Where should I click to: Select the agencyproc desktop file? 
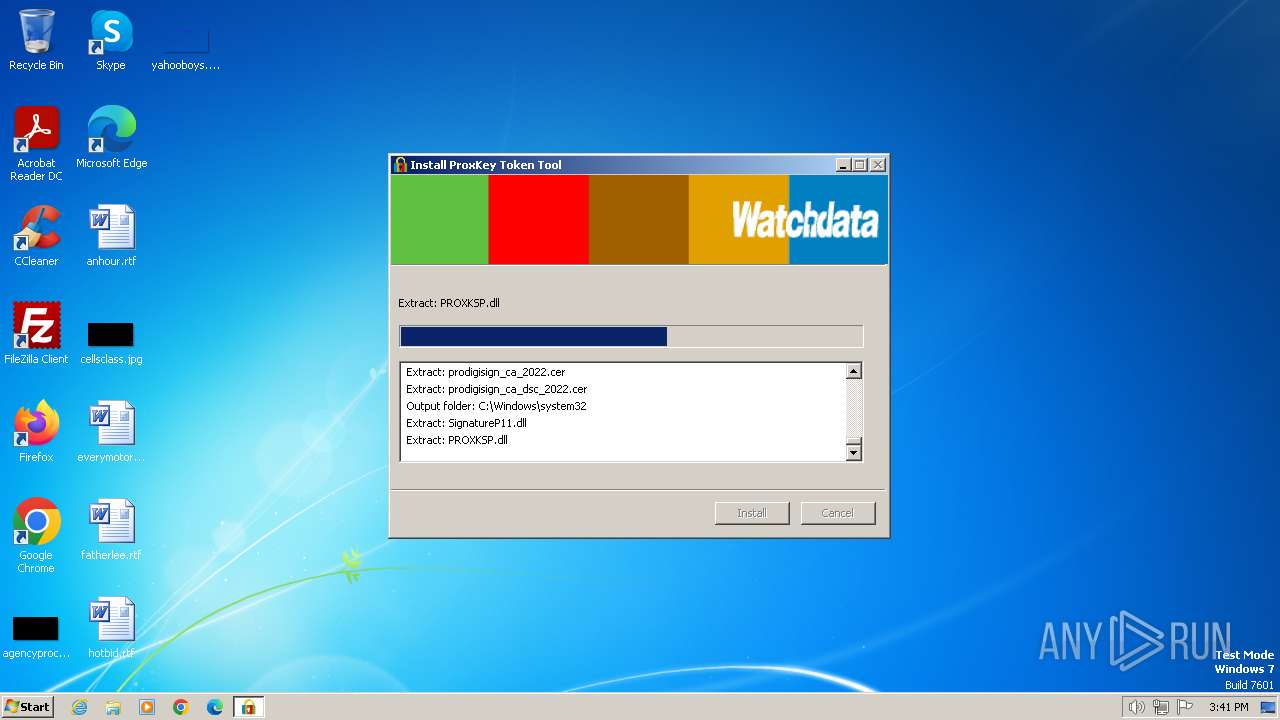click(x=36, y=636)
